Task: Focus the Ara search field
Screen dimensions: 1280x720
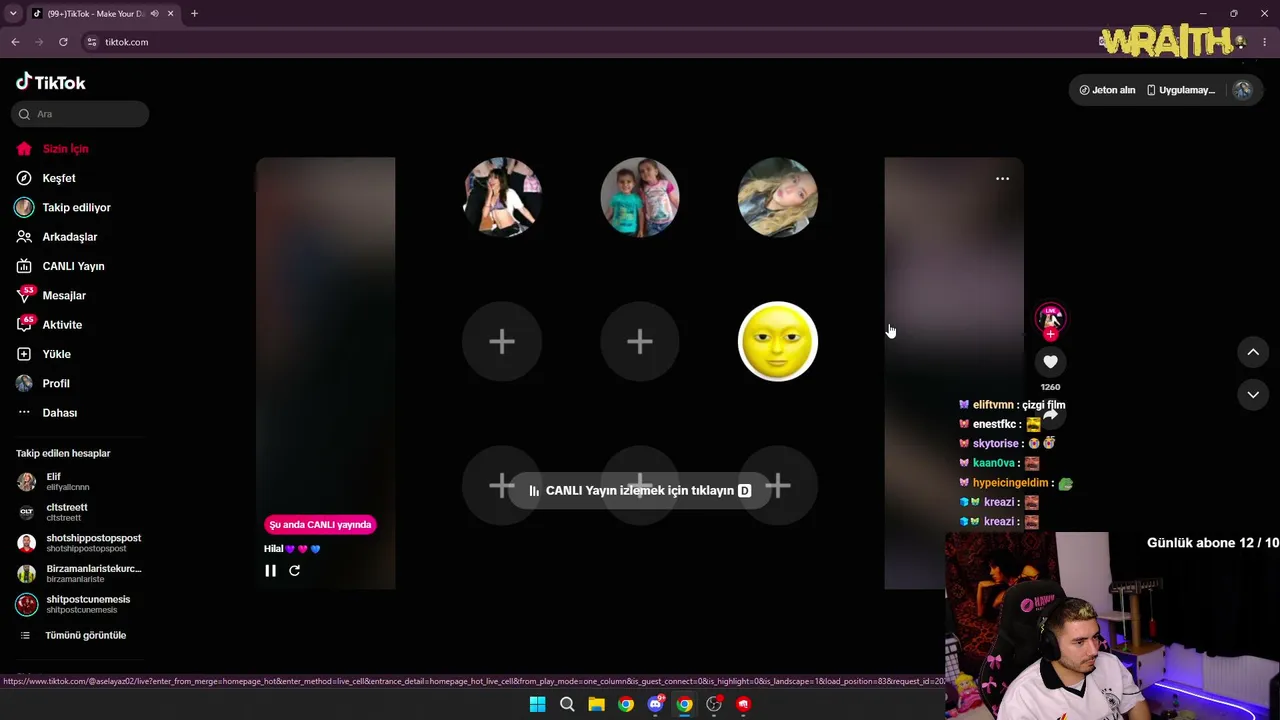Action: tap(80, 114)
